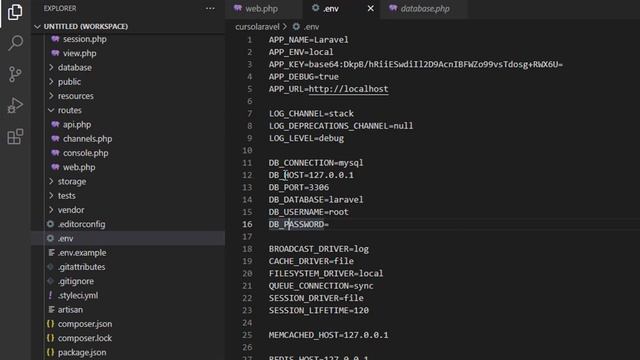Open the Explorer view in activity bar

(15, 12)
